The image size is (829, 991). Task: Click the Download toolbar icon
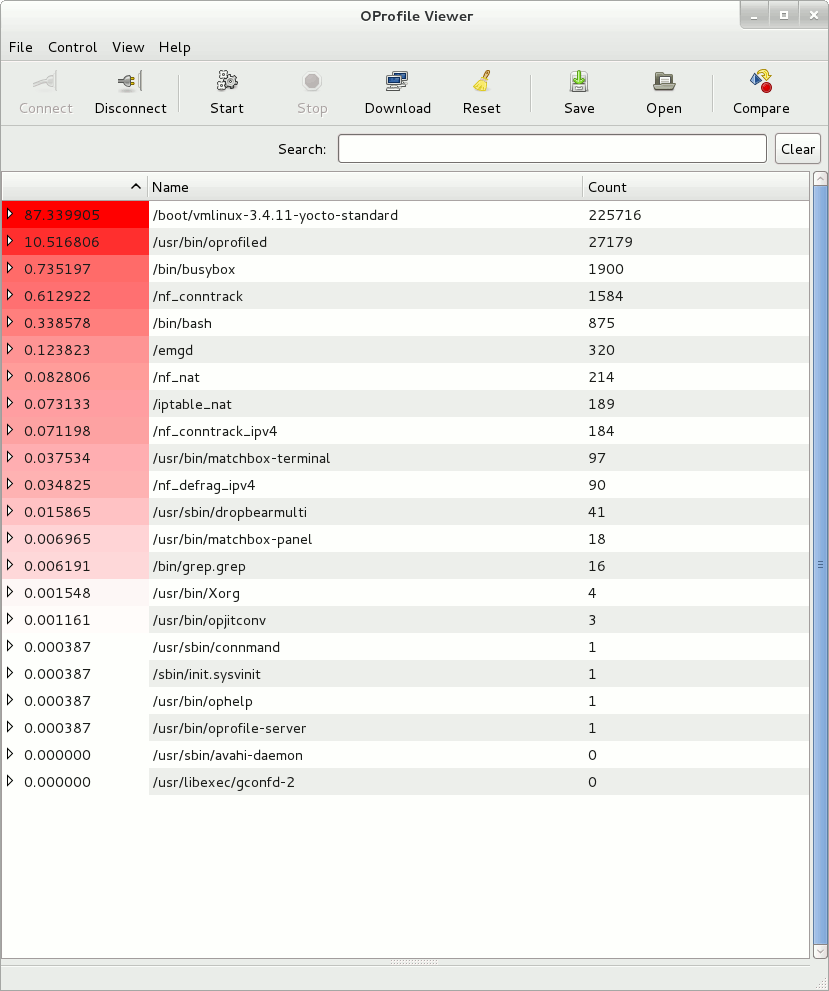point(397,82)
